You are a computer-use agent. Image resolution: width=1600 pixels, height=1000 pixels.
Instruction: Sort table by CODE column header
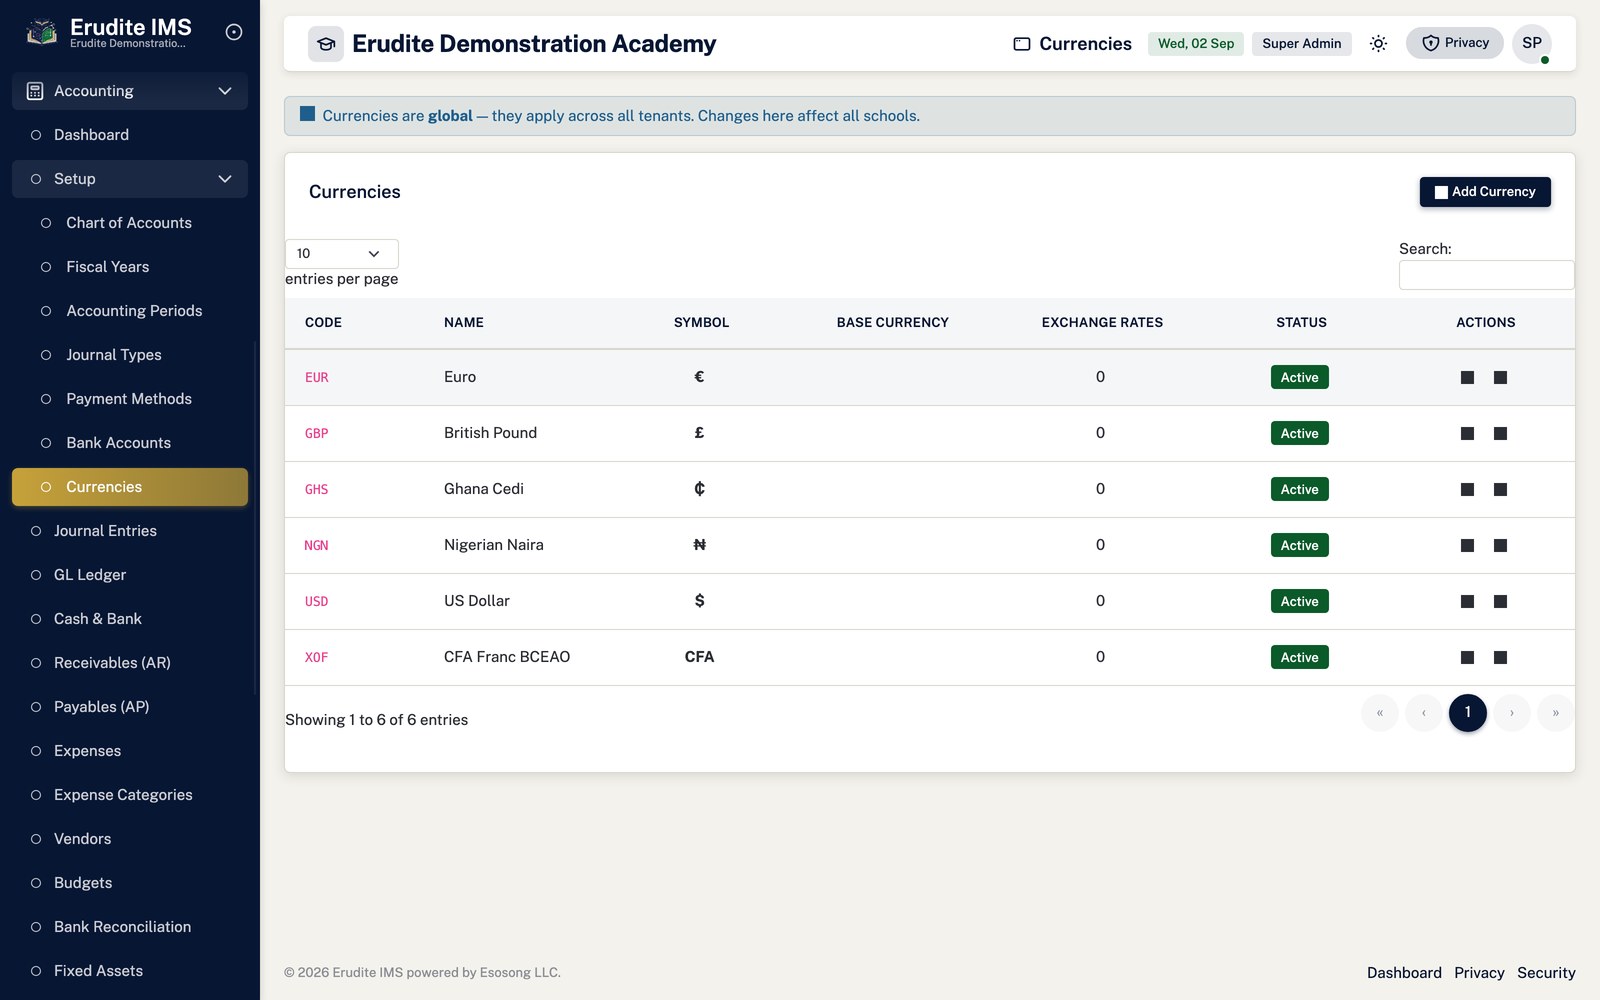pyautogui.click(x=323, y=323)
